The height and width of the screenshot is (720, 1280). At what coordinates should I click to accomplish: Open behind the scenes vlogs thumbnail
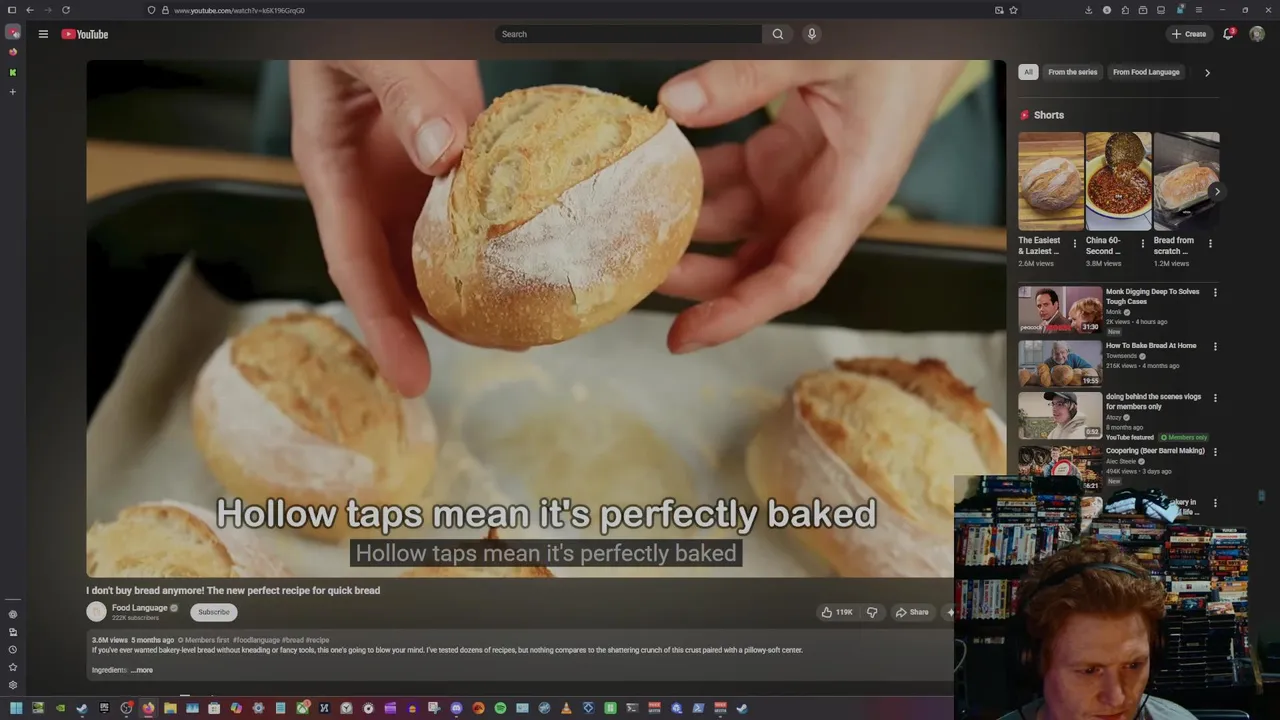coord(1060,415)
